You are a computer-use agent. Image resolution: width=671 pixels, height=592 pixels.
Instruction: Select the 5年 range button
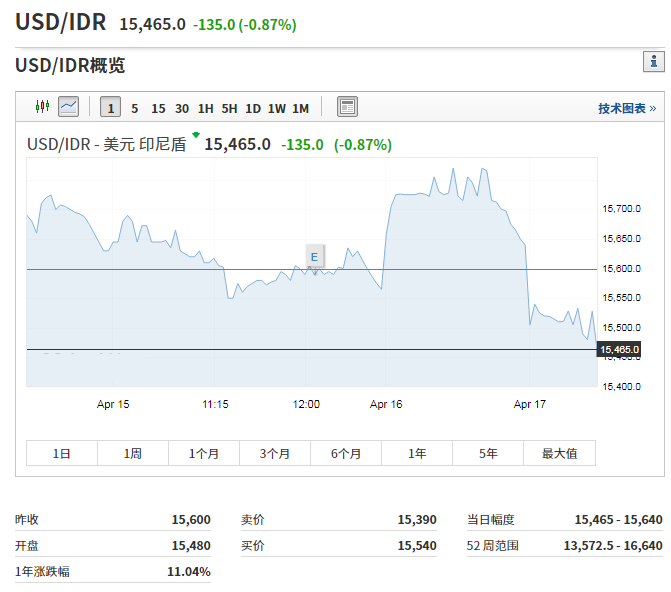[x=488, y=453]
